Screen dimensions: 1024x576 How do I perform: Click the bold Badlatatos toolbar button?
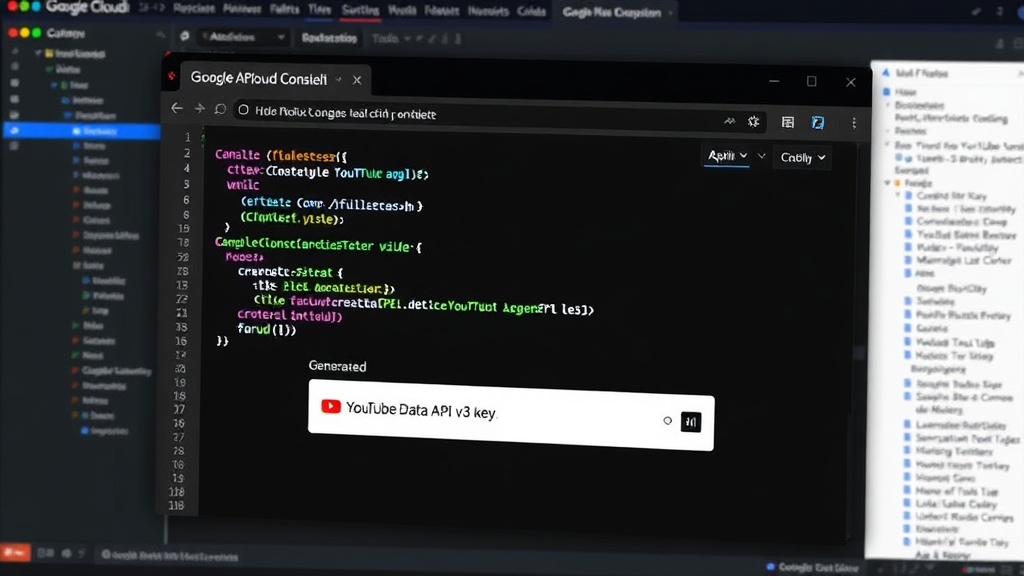(329, 38)
